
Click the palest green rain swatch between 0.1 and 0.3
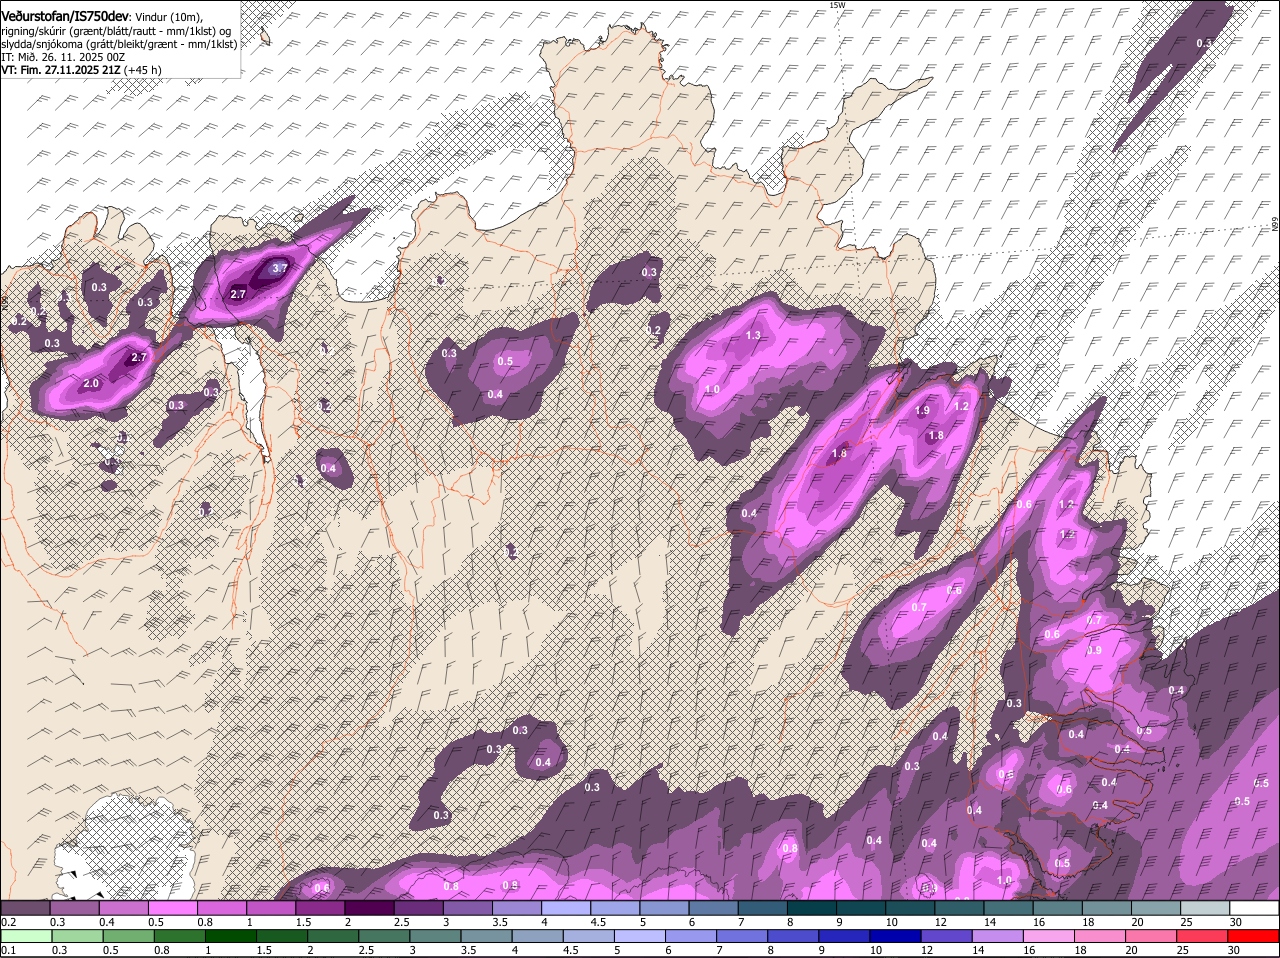pyautogui.click(x=25, y=936)
